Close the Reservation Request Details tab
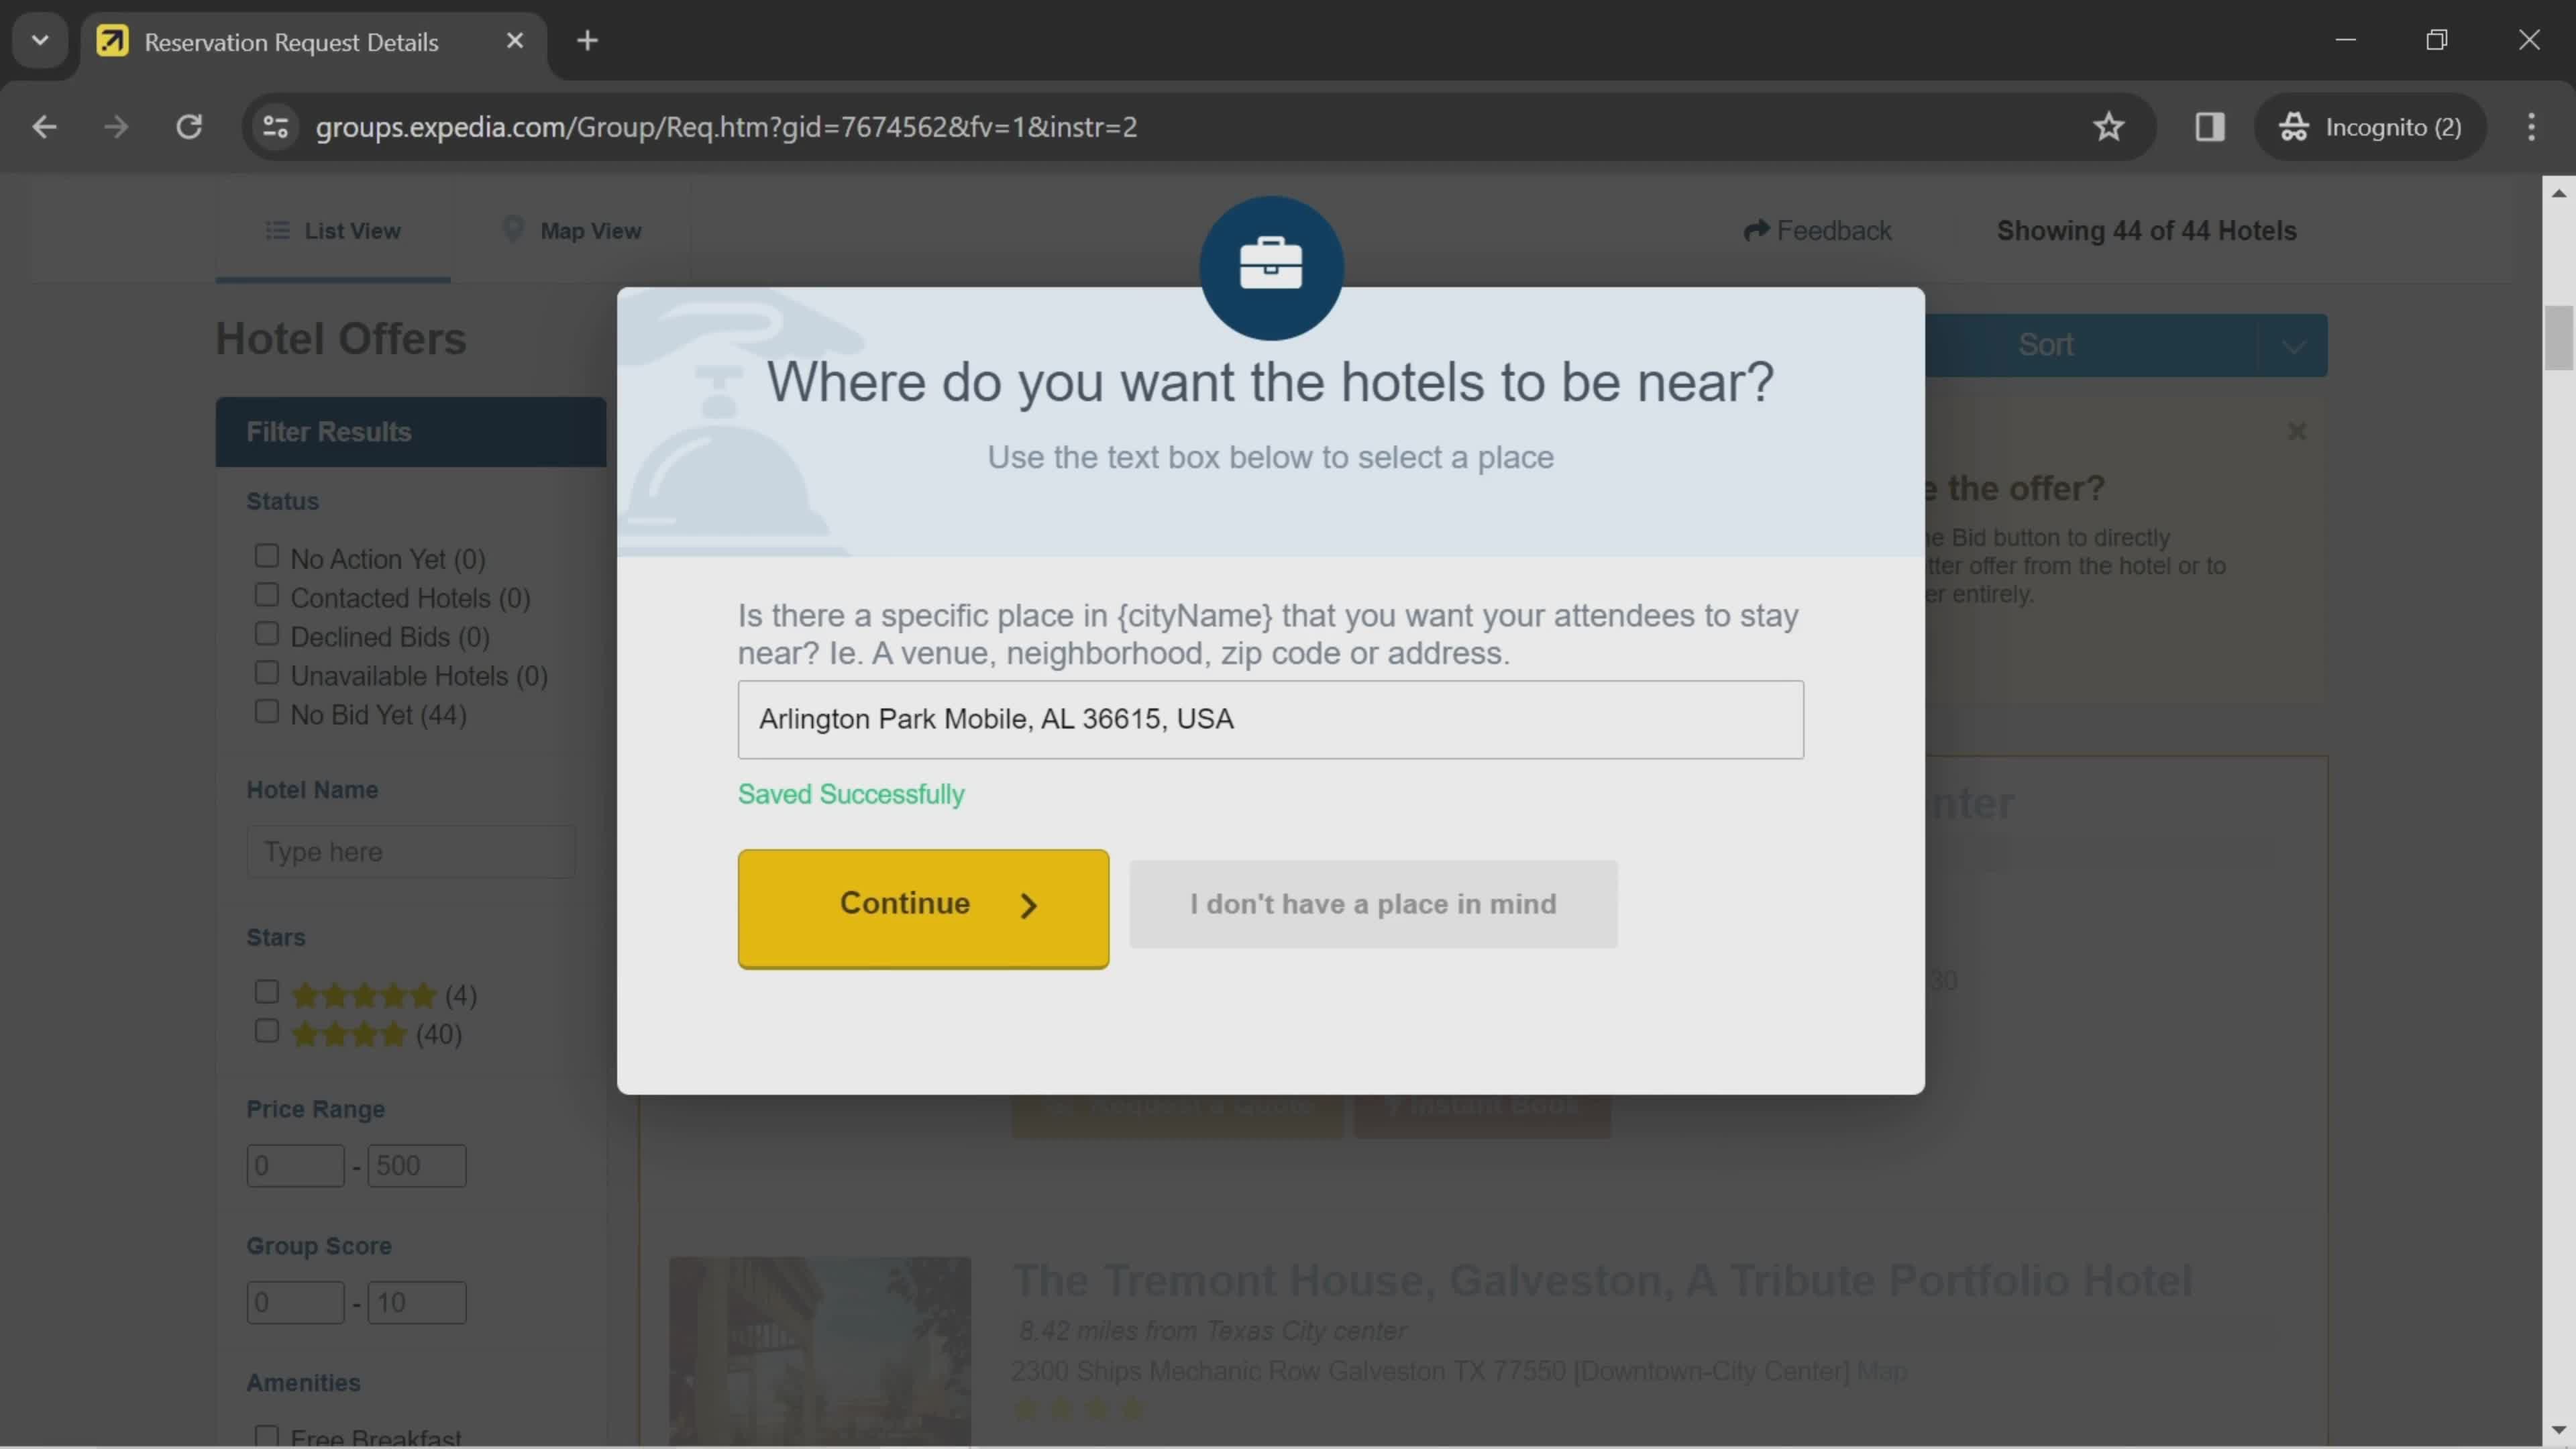The width and height of the screenshot is (2576, 1449). point(514,41)
